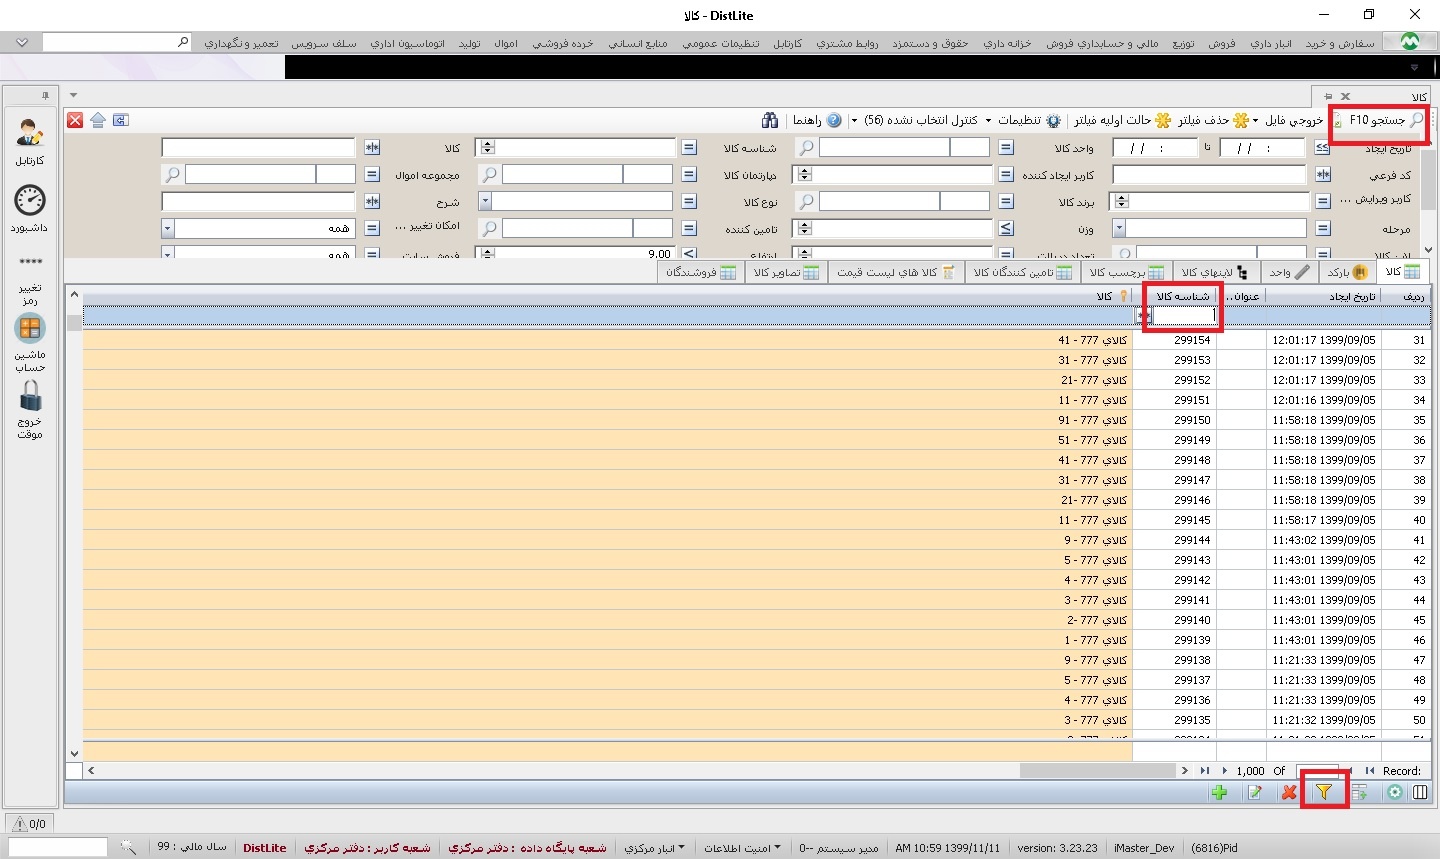Screen dimensions: 1440x859
Task: Toggle the operator button beside شناسه کالا filter
Action: pyautogui.click(x=689, y=148)
